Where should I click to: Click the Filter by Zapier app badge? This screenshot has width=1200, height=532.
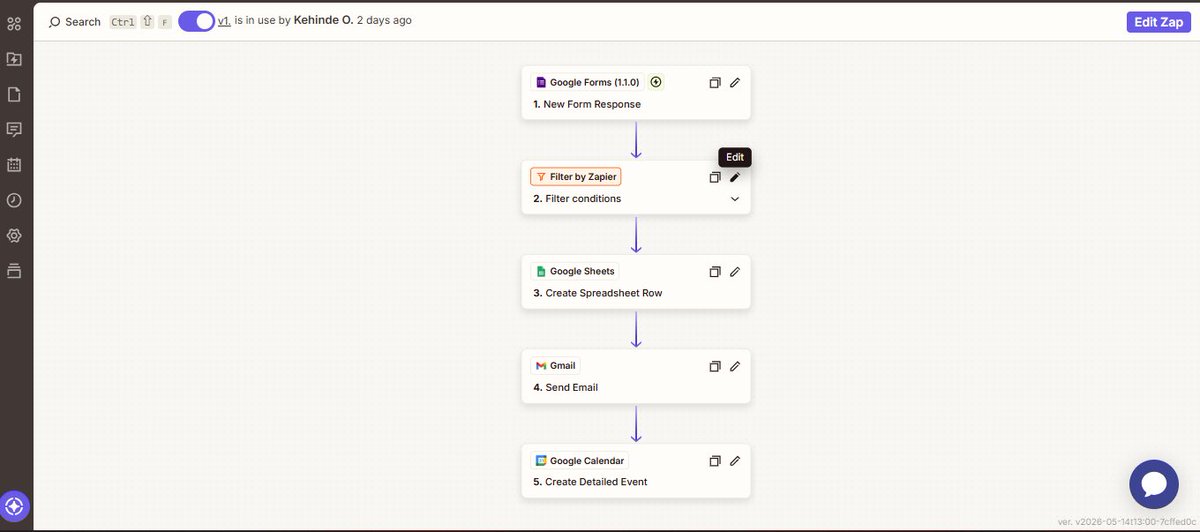[x=575, y=177]
